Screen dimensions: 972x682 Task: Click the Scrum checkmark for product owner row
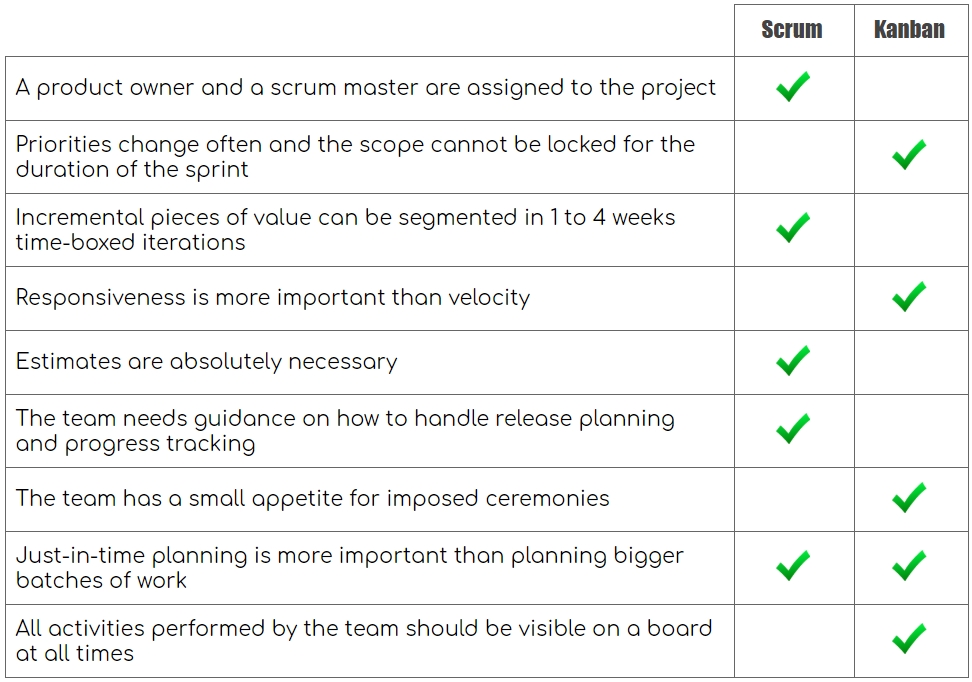tap(793, 86)
